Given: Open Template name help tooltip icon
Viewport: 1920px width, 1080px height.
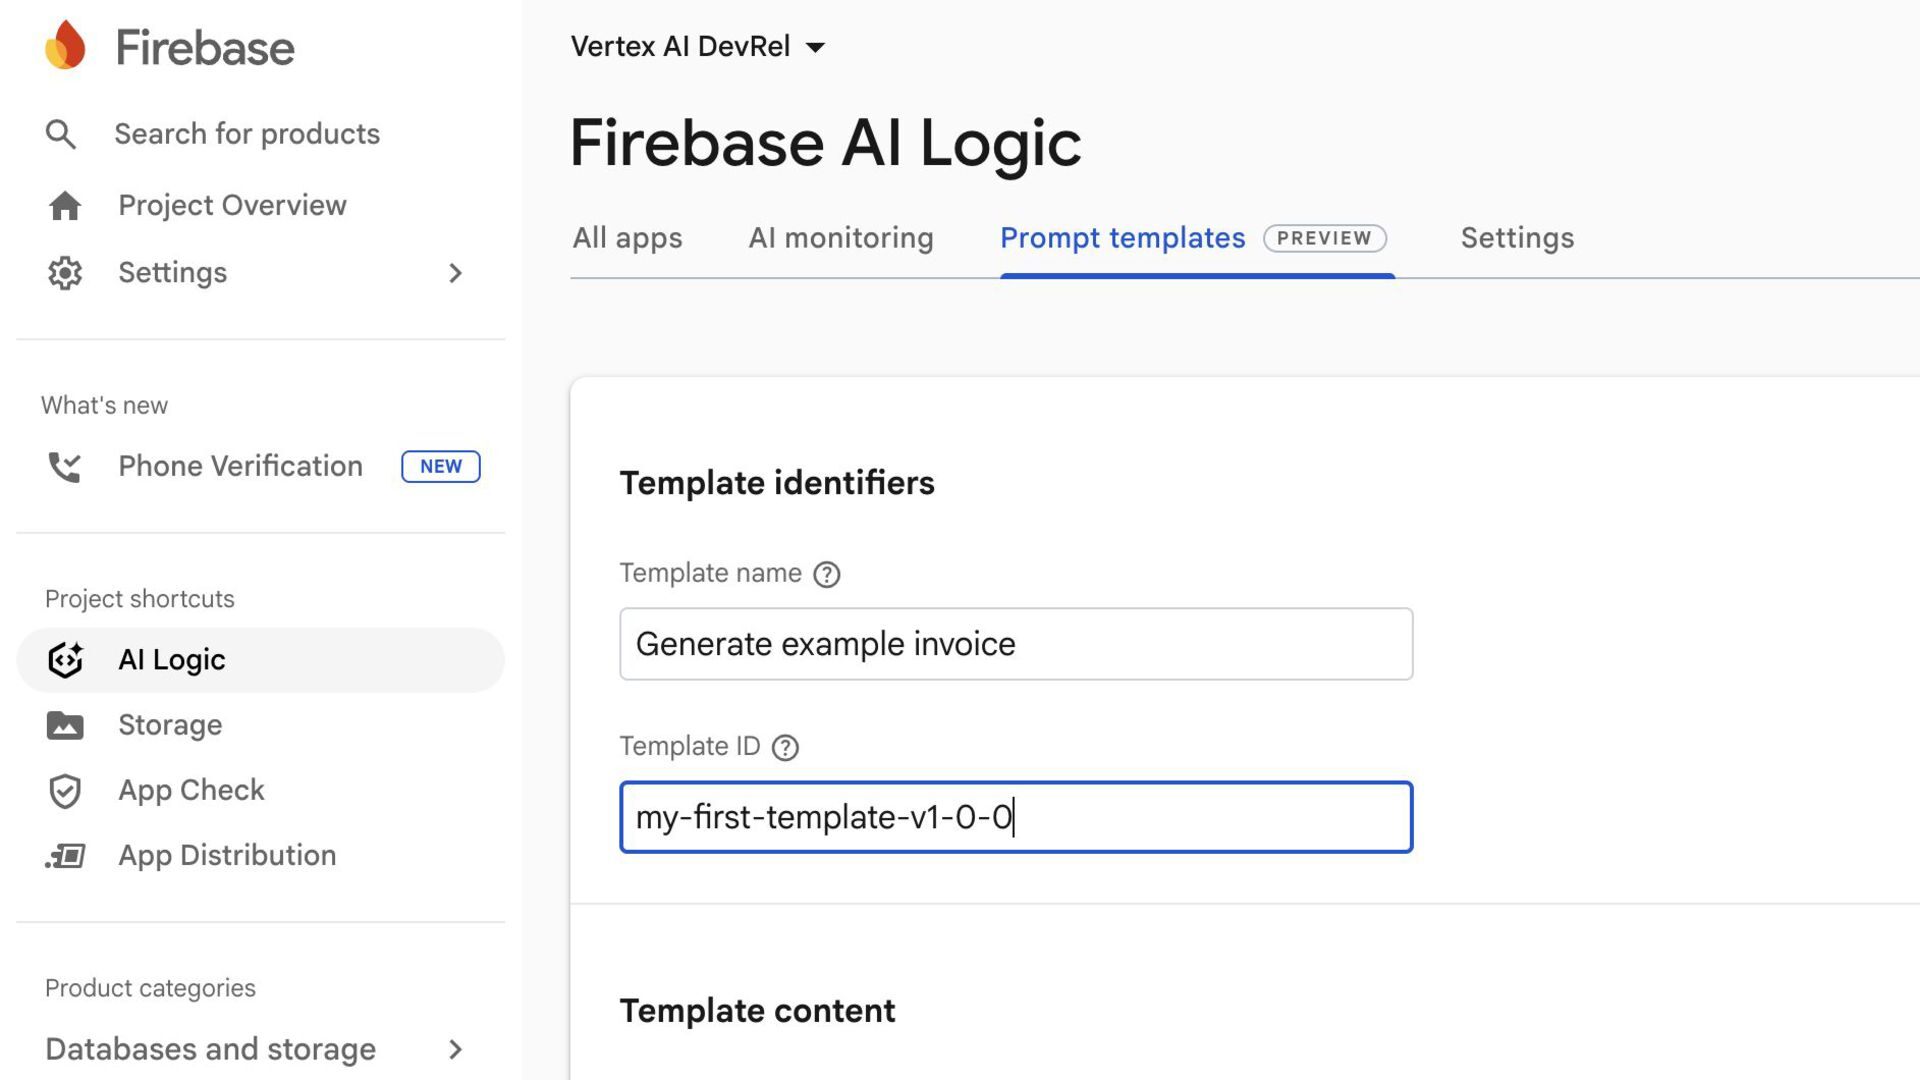Looking at the screenshot, I should (827, 574).
